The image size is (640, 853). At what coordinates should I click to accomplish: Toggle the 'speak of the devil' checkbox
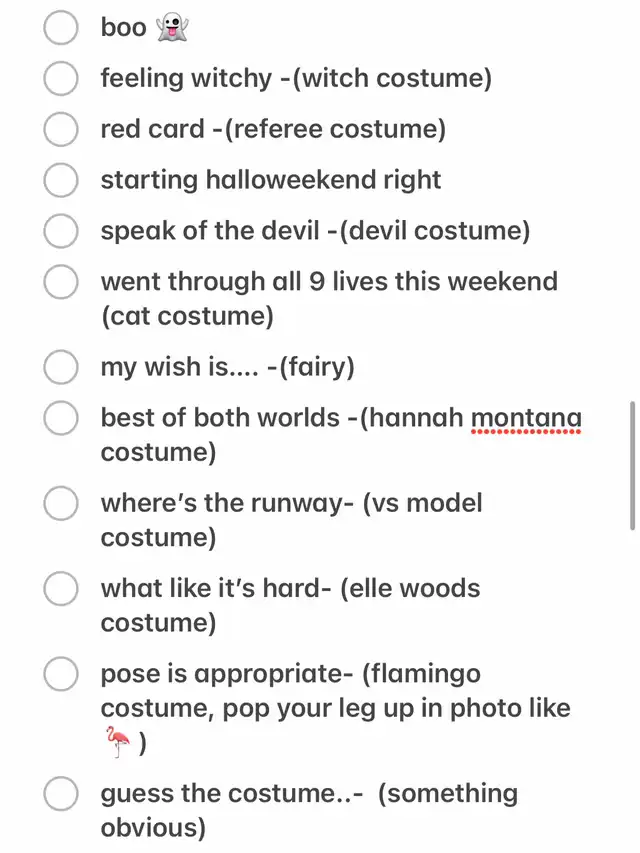[61, 231]
